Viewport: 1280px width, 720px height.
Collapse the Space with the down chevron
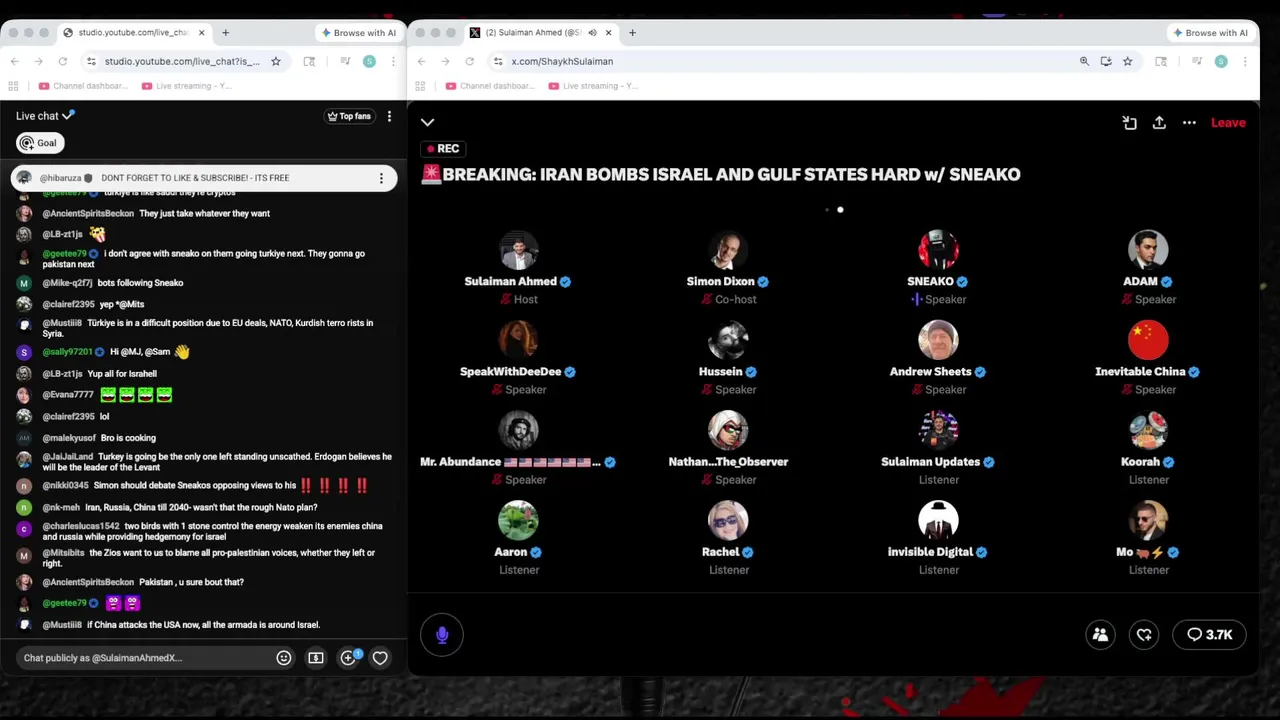[x=427, y=122]
